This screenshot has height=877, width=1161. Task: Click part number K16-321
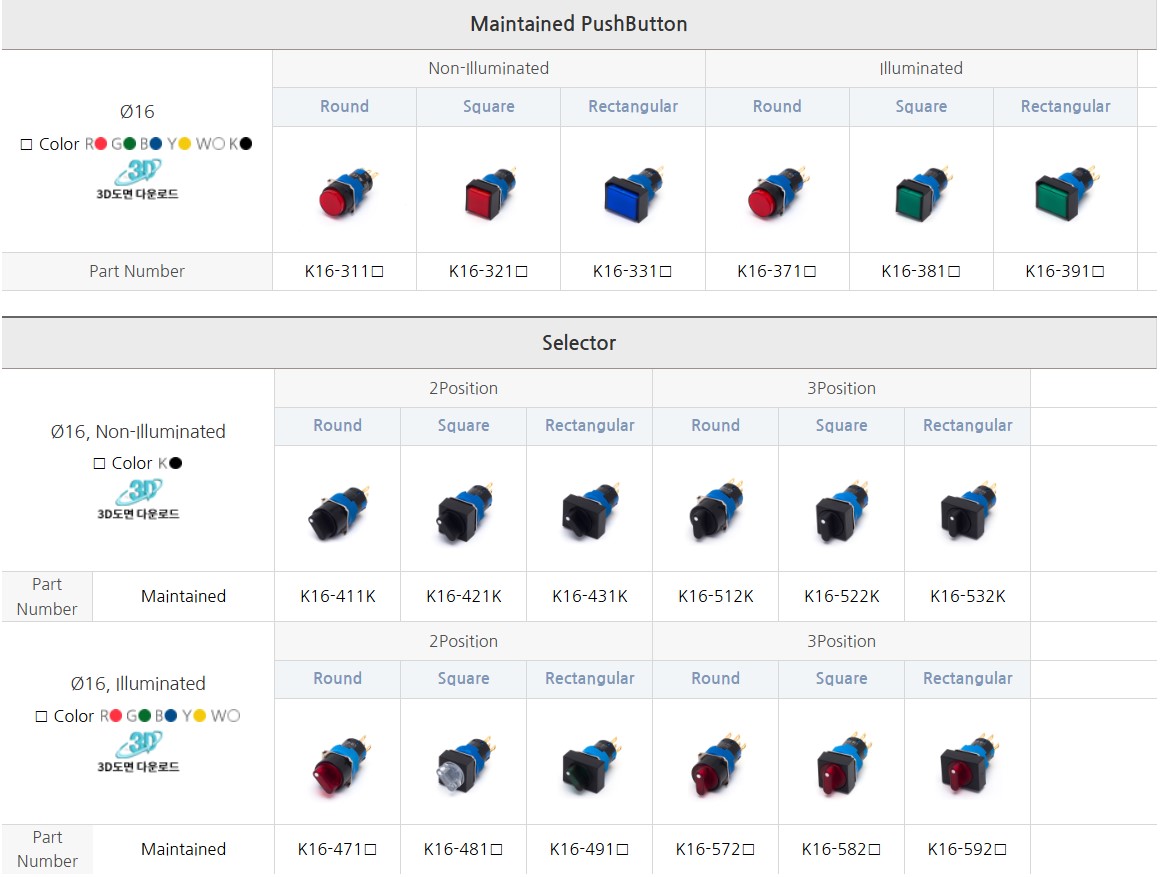tap(488, 271)
